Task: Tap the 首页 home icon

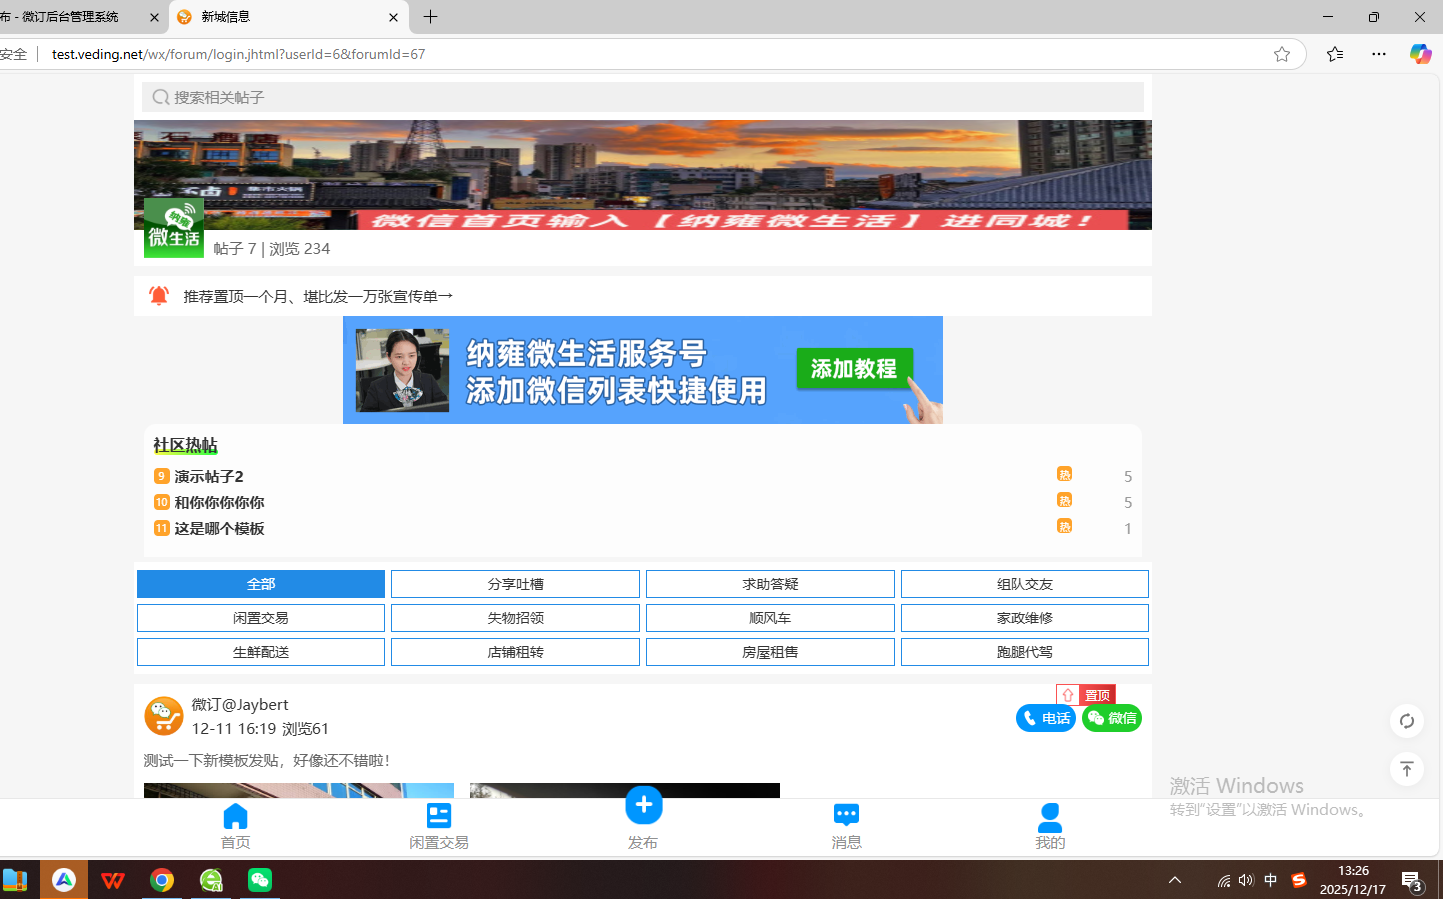Action: pos(235,816)
